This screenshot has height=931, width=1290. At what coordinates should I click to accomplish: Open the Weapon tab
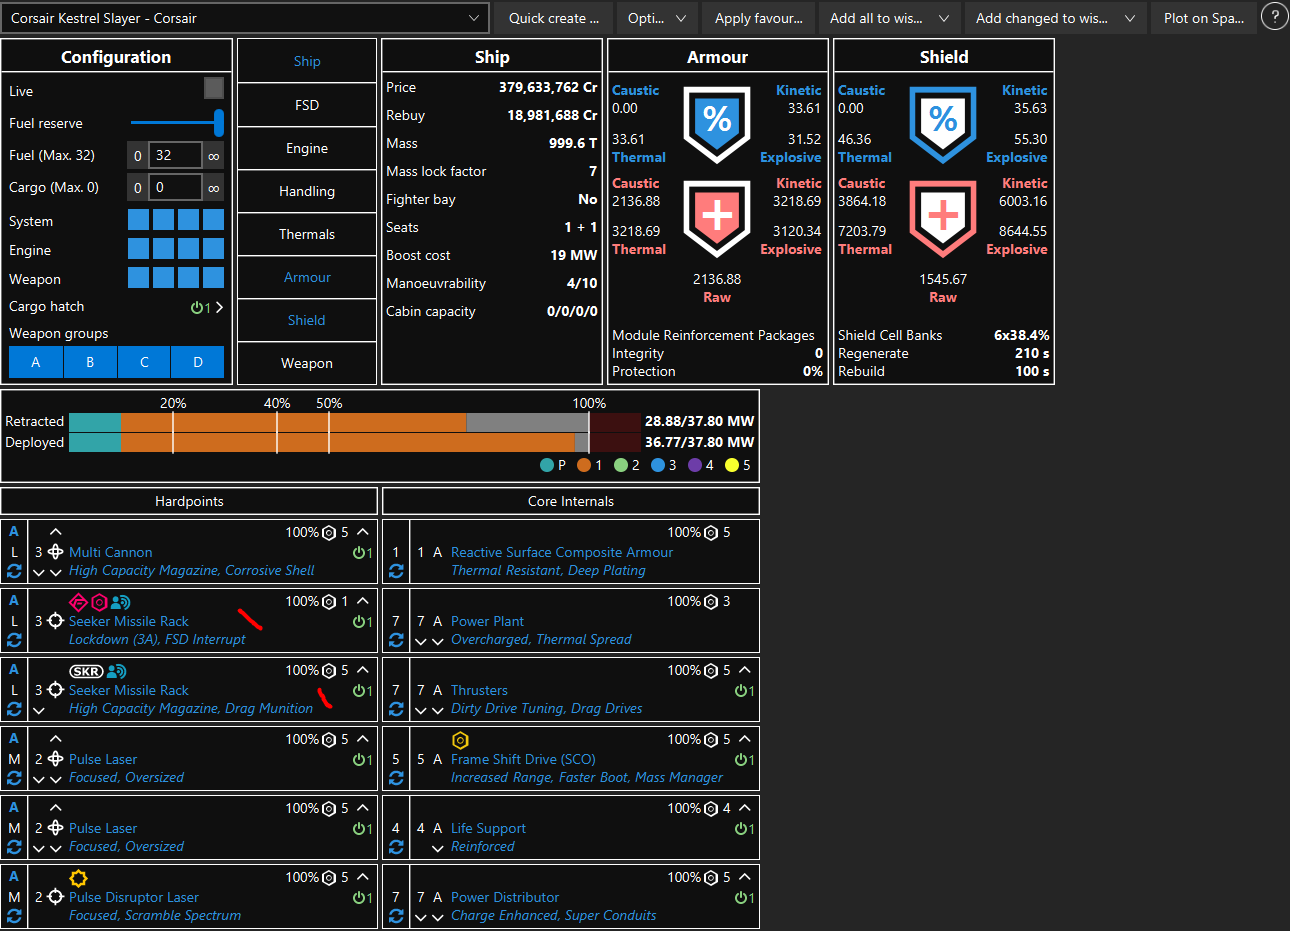(307, 363)
